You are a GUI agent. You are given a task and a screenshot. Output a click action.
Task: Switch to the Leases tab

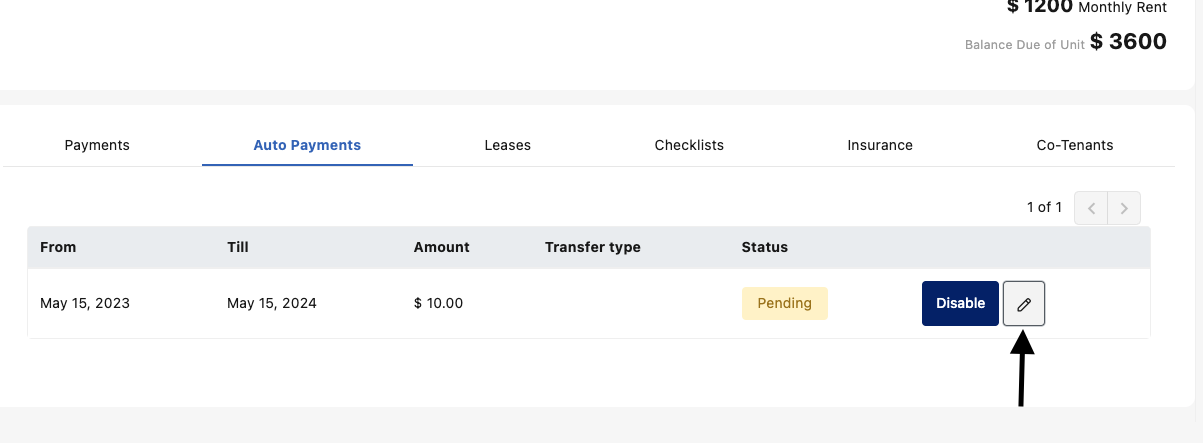507,145
